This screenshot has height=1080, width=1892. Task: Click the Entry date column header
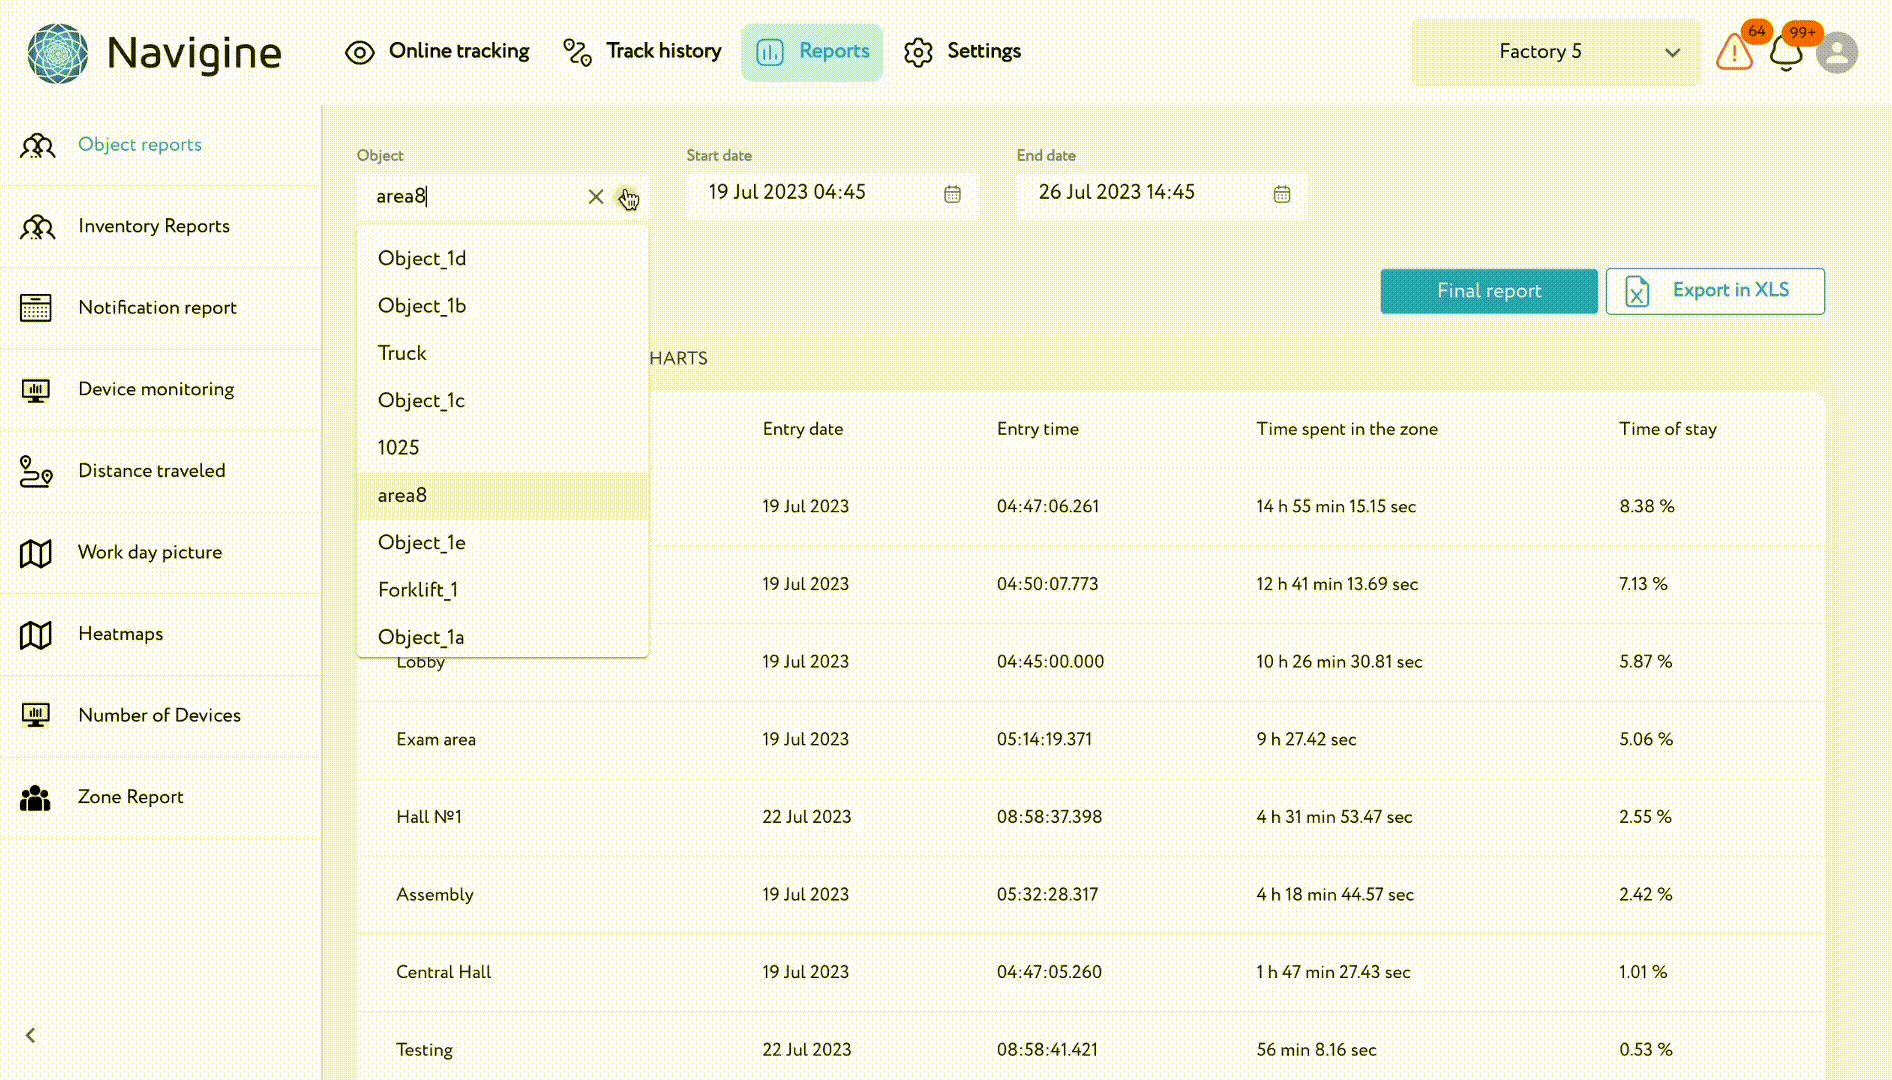tap(803, 429)
